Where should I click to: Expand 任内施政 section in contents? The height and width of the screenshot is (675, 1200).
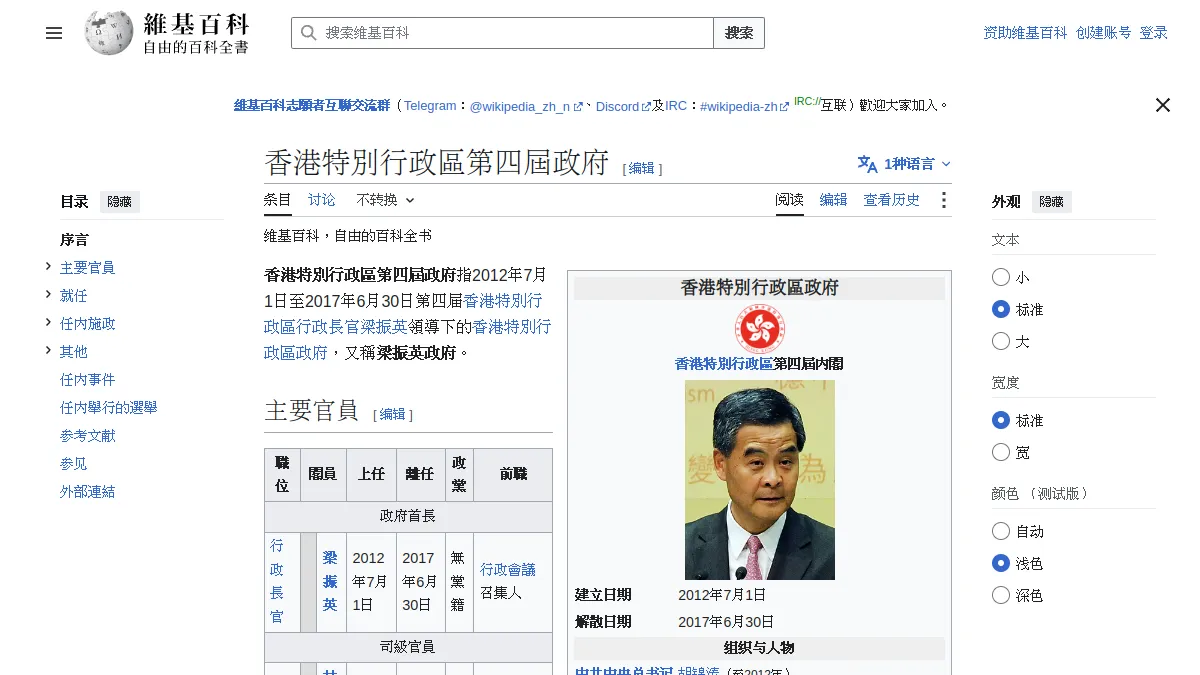[x=48, y=322]
